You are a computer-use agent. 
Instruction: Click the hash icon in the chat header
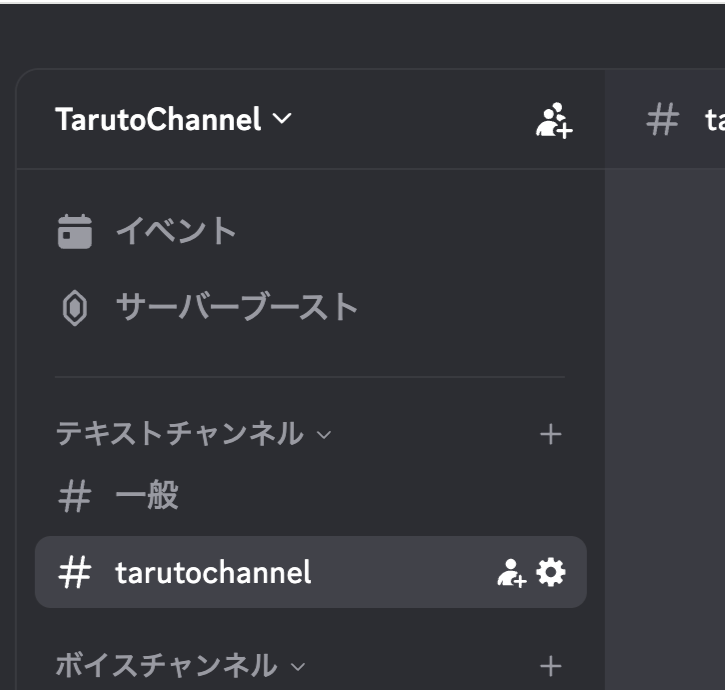tap(663, 120)
